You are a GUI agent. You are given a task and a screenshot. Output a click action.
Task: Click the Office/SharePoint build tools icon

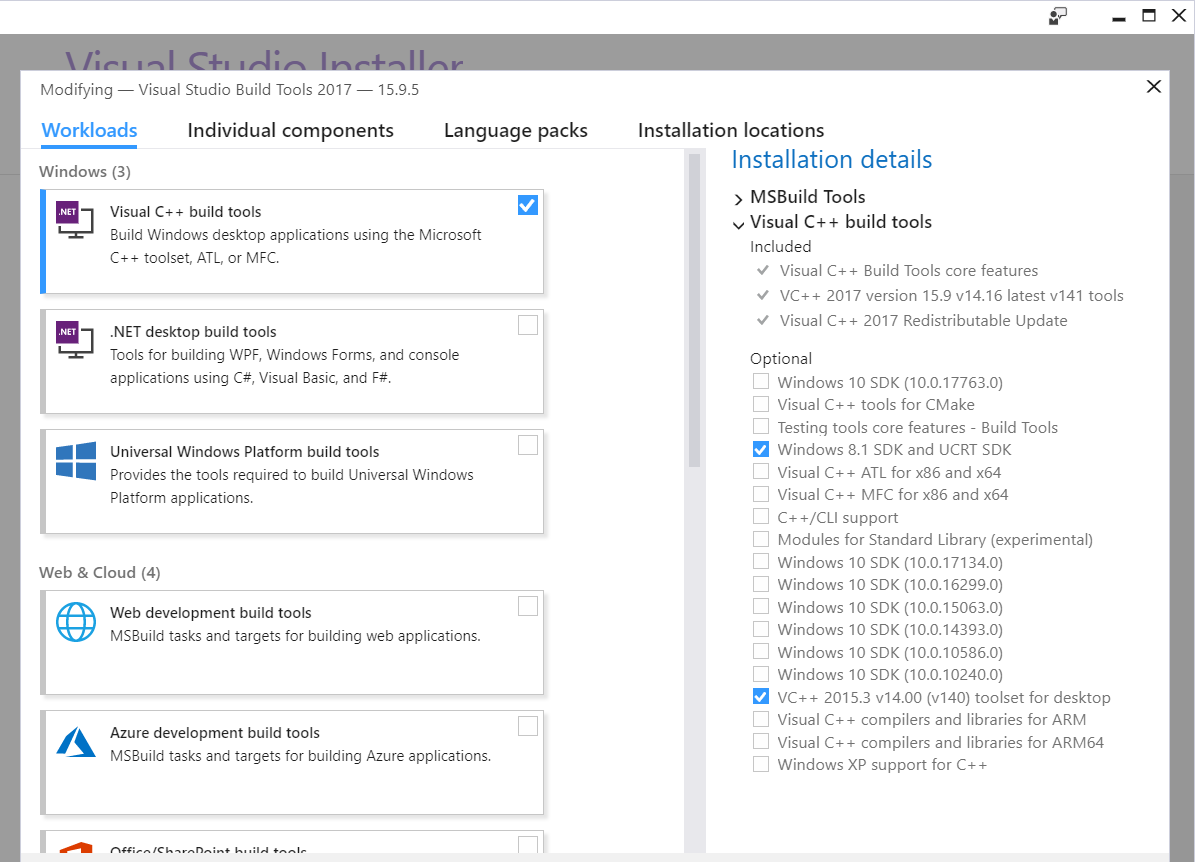(76, 850)
